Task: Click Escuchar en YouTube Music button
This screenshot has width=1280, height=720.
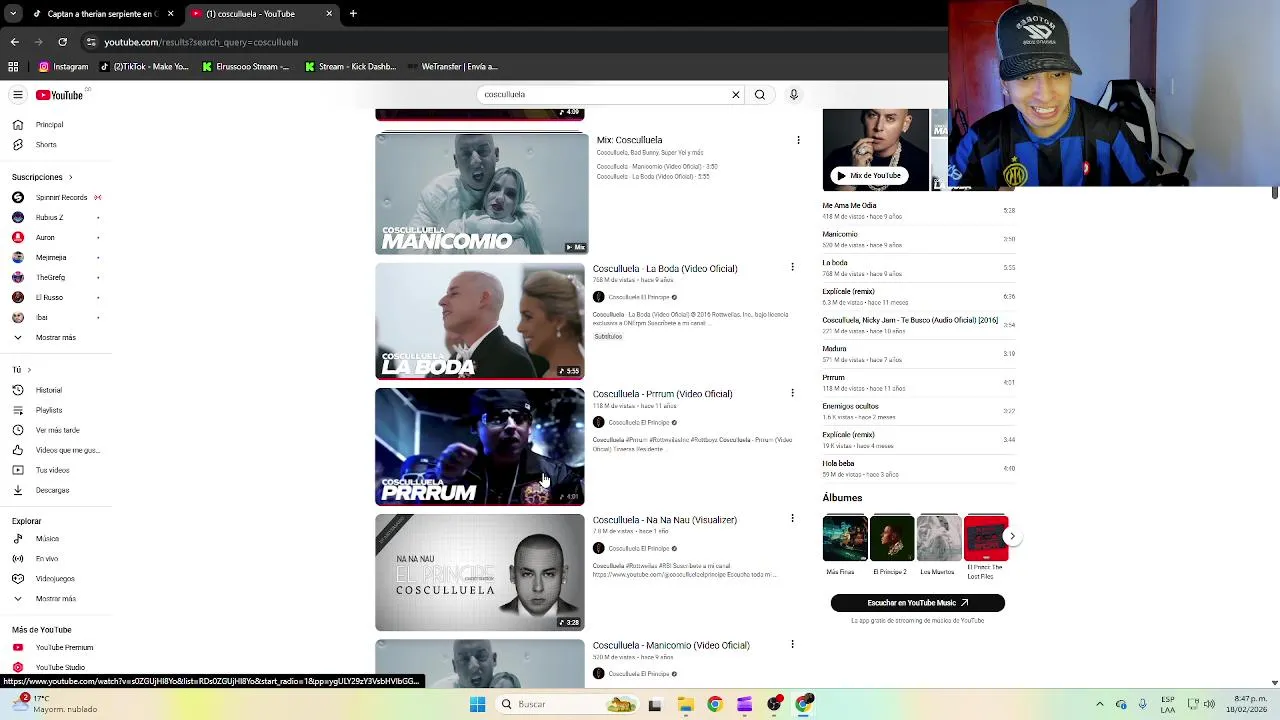Action: click(917, 603)
